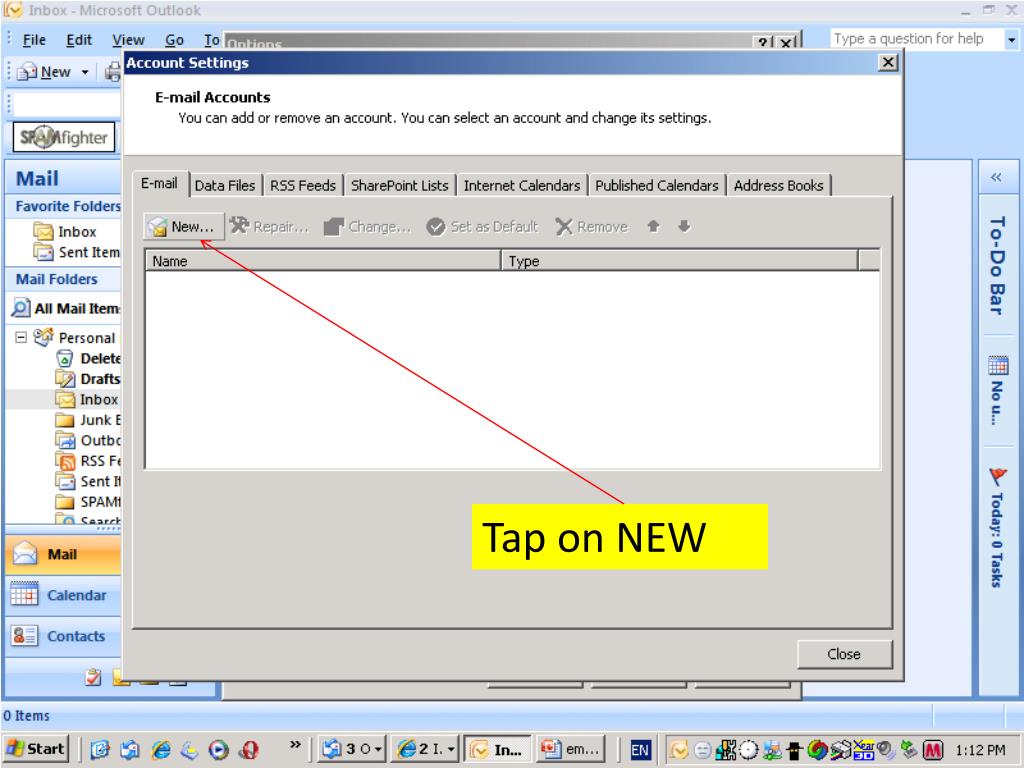1024x768 pixels.
Task: Select Inbox in Personal Folders tree
Action: (x=88, y=399)
